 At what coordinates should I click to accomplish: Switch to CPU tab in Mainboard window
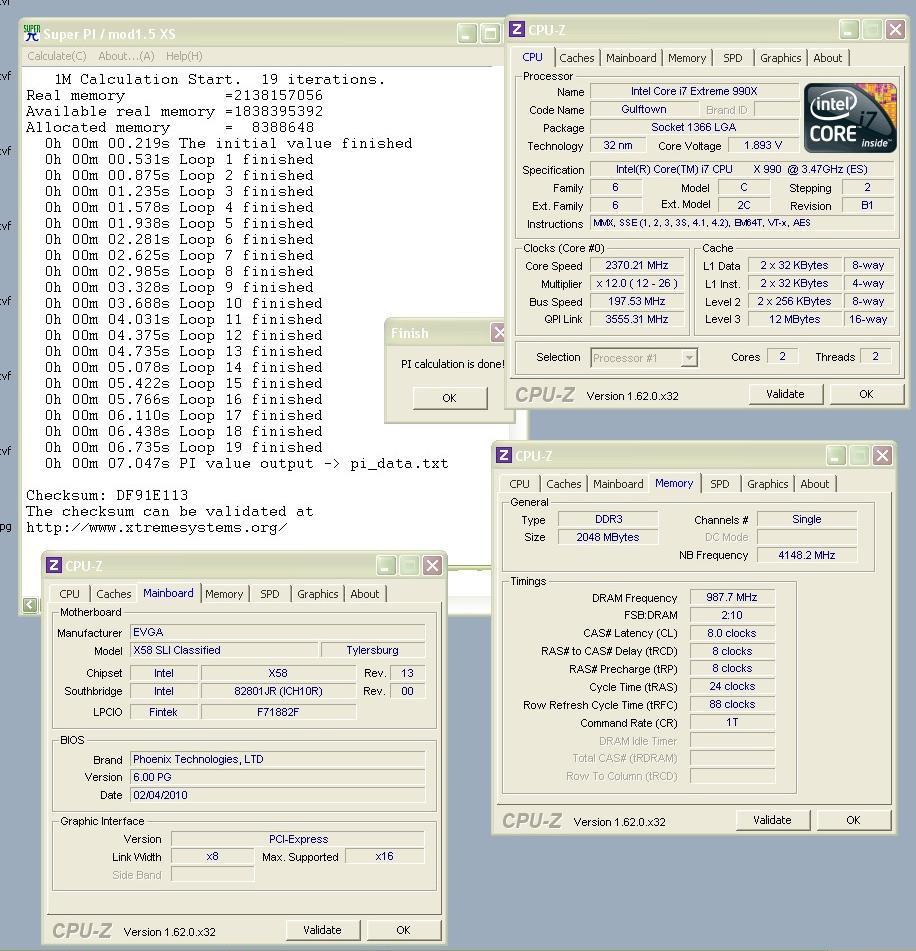69,594
